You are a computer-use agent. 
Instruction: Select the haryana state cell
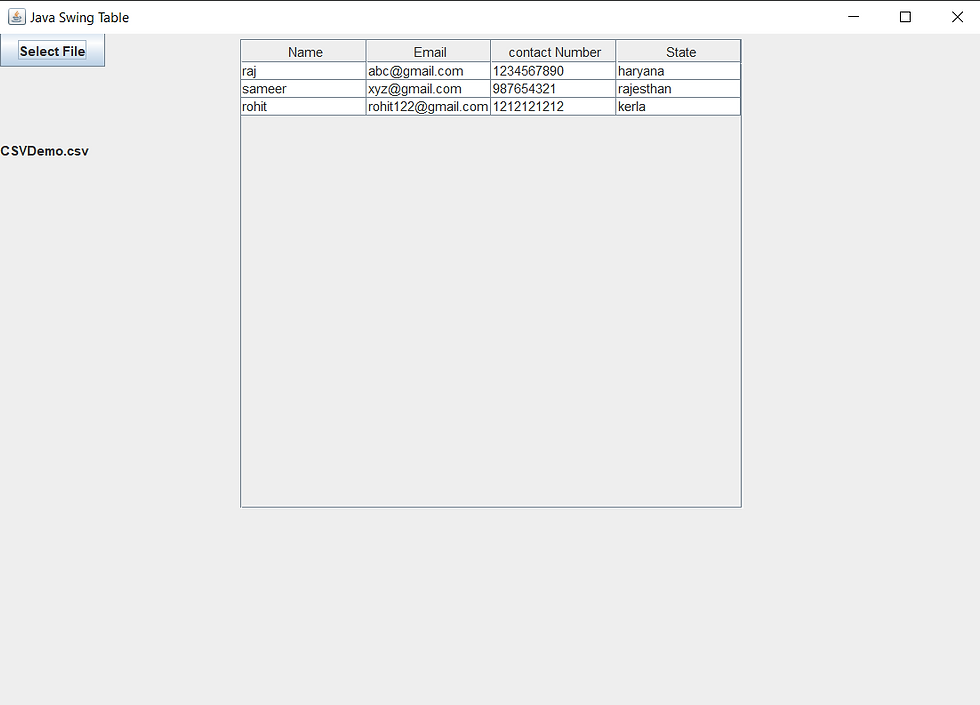(679, 71)
